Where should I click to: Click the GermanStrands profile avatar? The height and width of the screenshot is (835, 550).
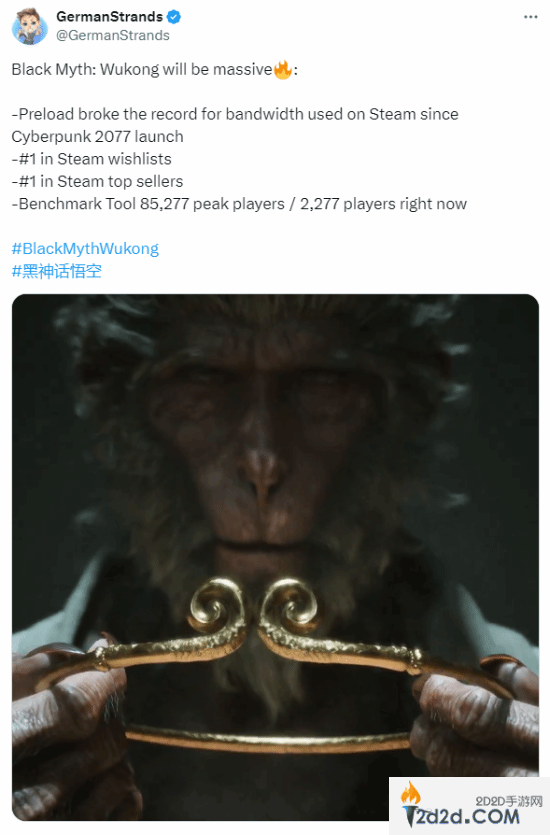(x=30, y=26)
